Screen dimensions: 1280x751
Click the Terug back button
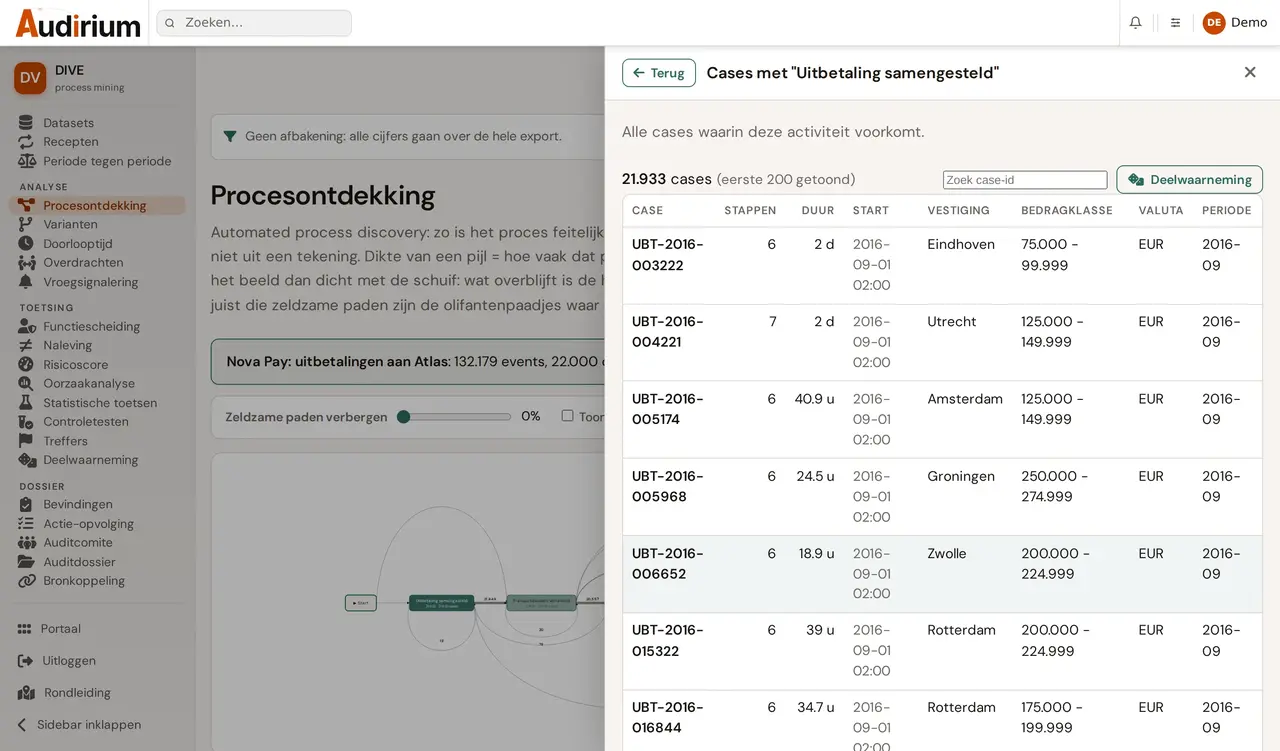659,73
